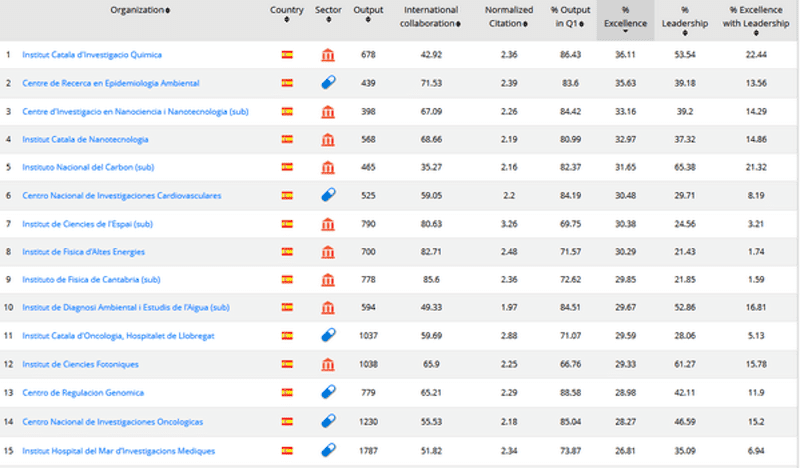Select % Leadership value 61.27
Image resolution: width=800 pixels, height=468 pixels.
coord(685,364)
